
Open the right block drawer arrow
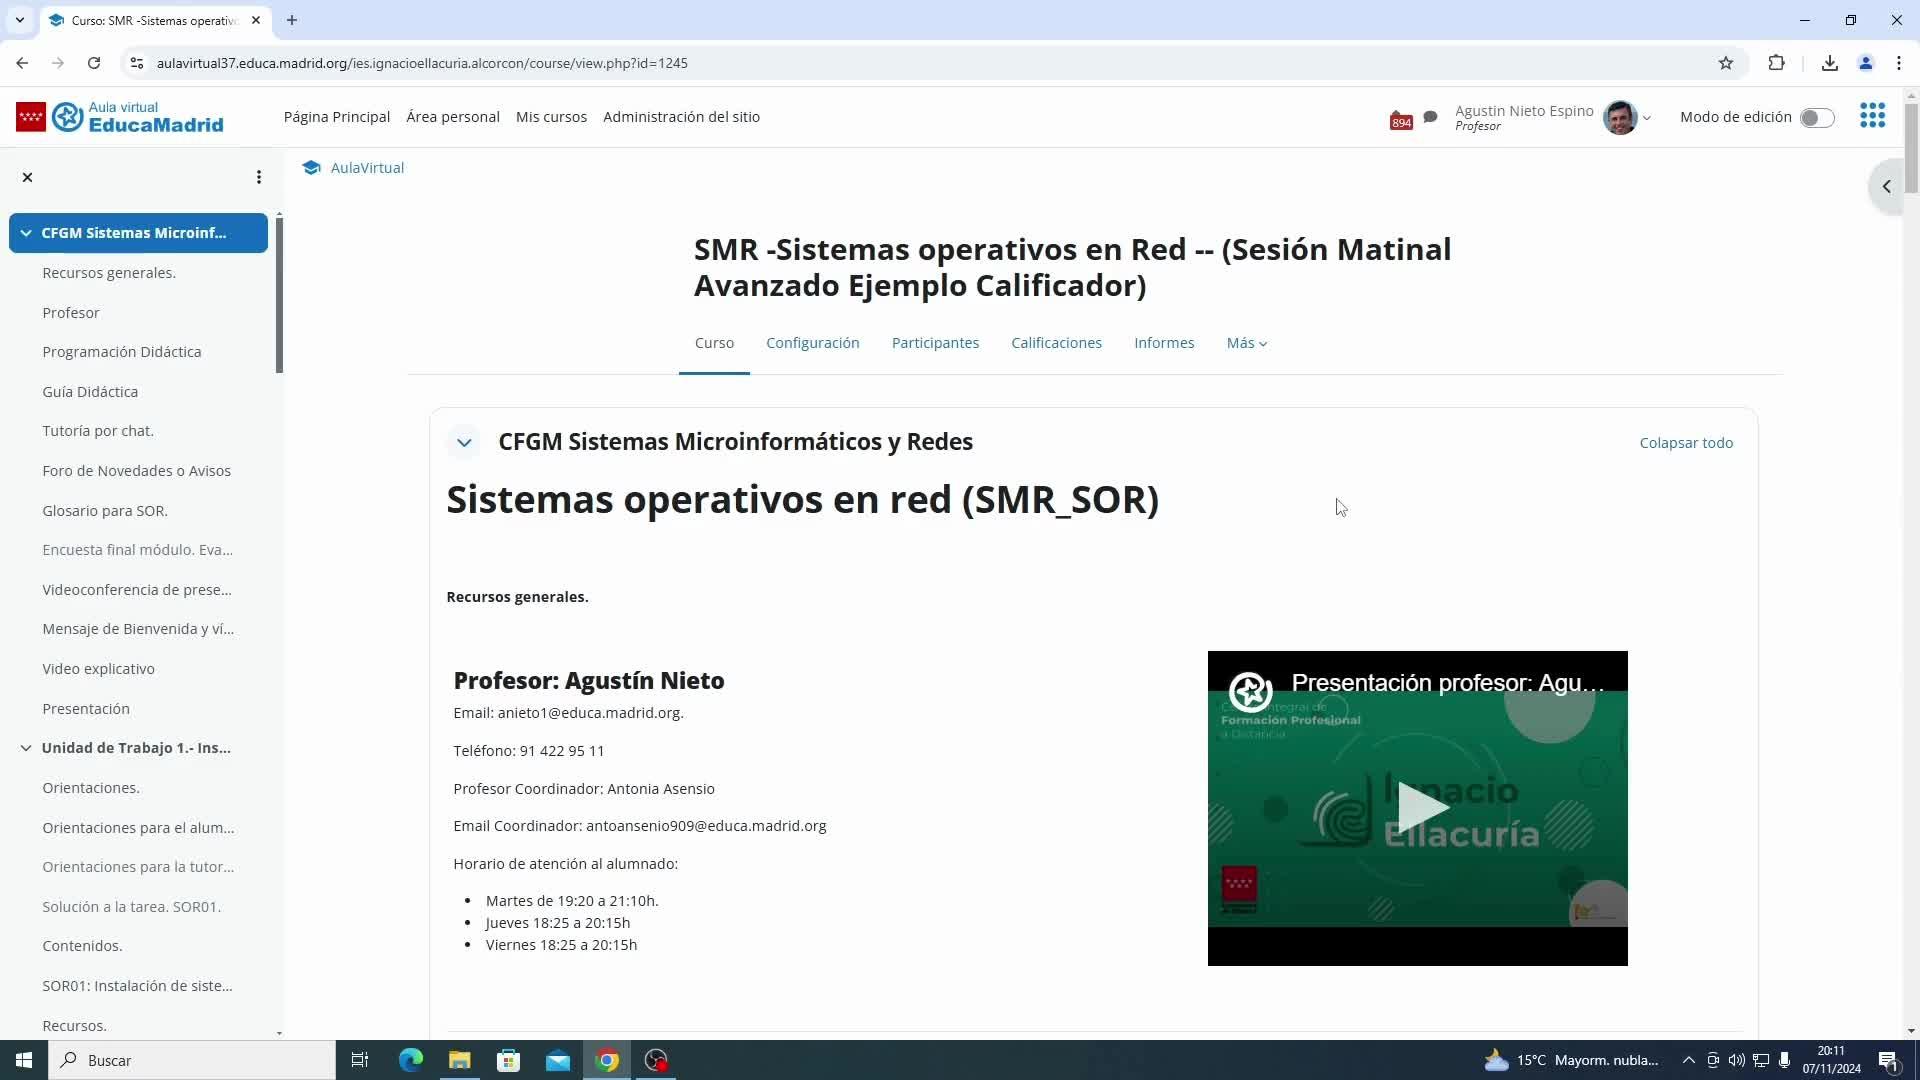tap(1886, 186)
